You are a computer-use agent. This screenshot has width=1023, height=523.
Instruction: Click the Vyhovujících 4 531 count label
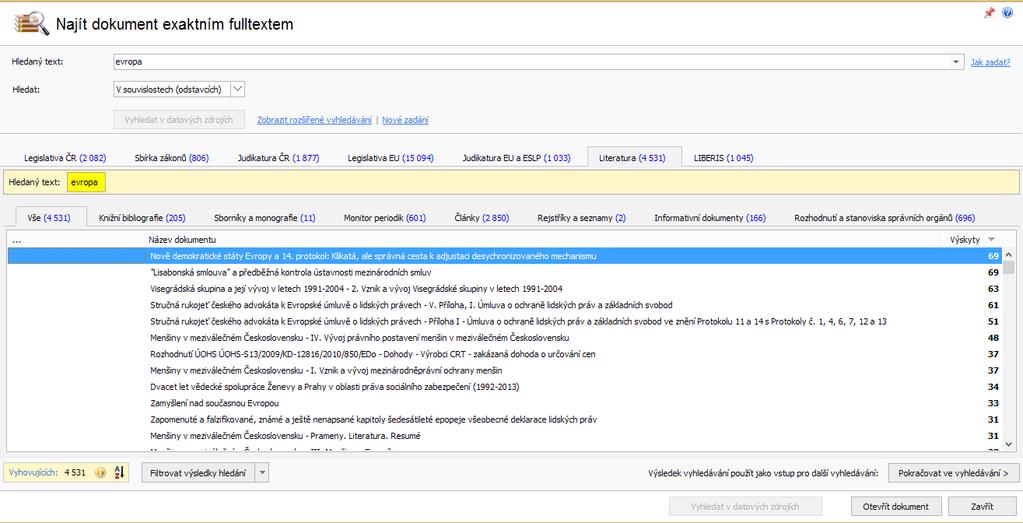pyautogui.click(x=48, y=473)
